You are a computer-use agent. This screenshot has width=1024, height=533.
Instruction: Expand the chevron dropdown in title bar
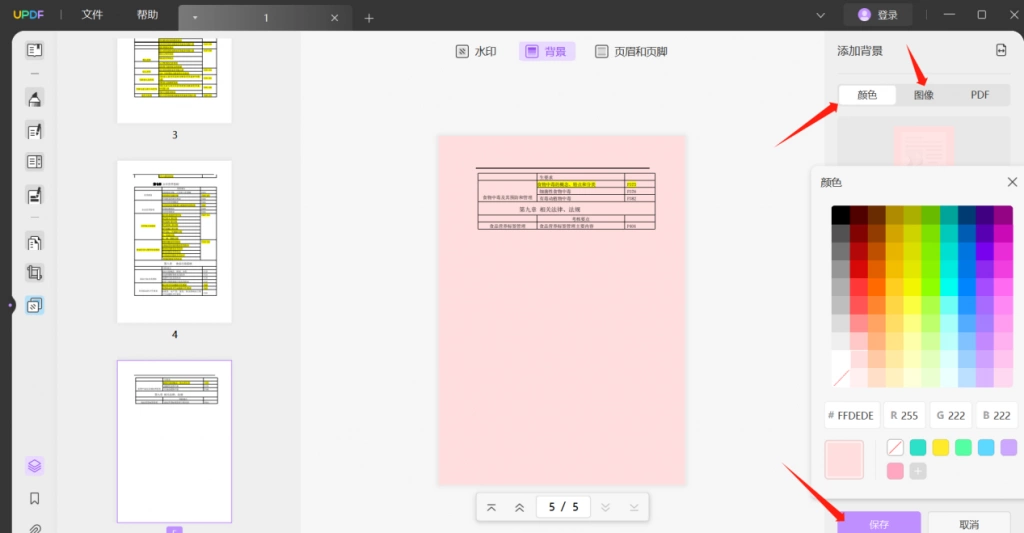point(820,15)
